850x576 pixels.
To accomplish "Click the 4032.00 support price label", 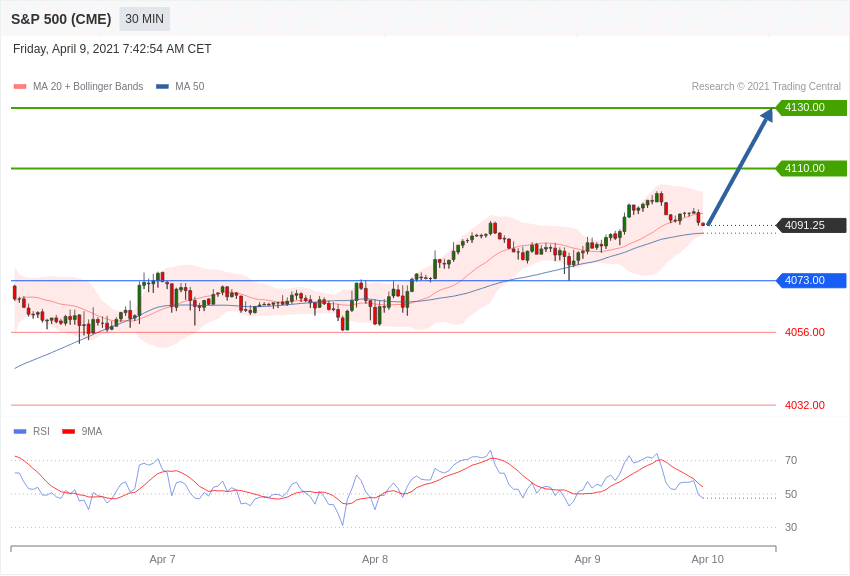I will coord(805,405).
